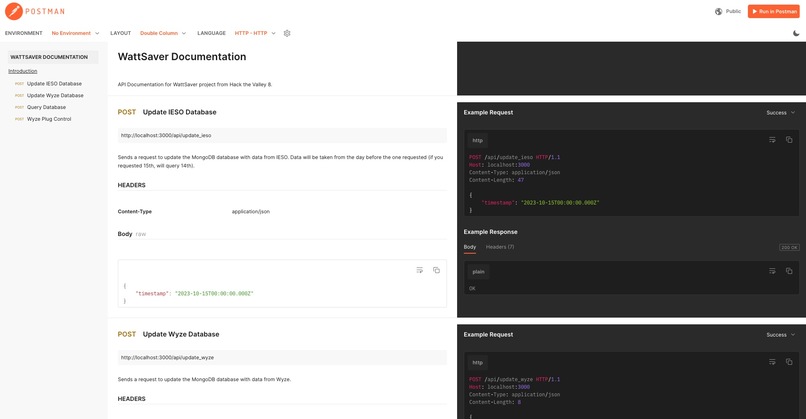Open Success dropdown for update_wyze example
The image size is (806, 419).
(780, 335)
